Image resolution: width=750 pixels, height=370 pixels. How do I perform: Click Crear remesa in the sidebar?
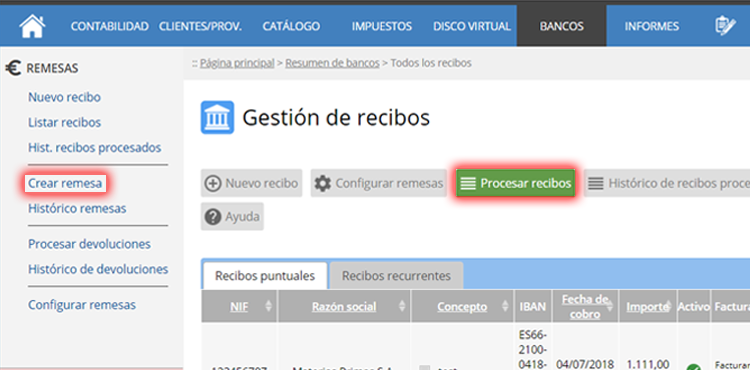point(65,183)
